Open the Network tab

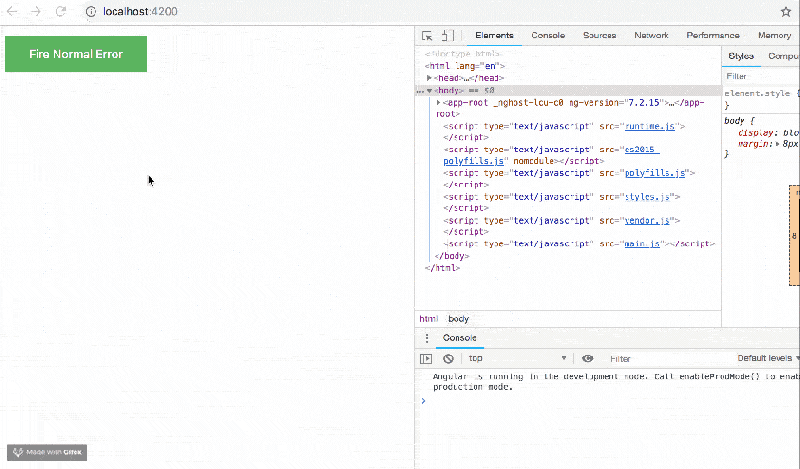[x=651, y=35]
